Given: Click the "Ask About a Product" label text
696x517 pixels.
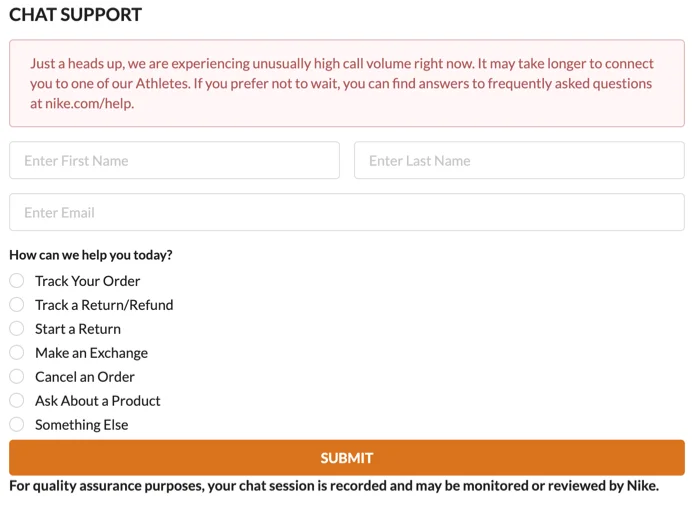Looking at the screenshot, I should click(98, 401).
